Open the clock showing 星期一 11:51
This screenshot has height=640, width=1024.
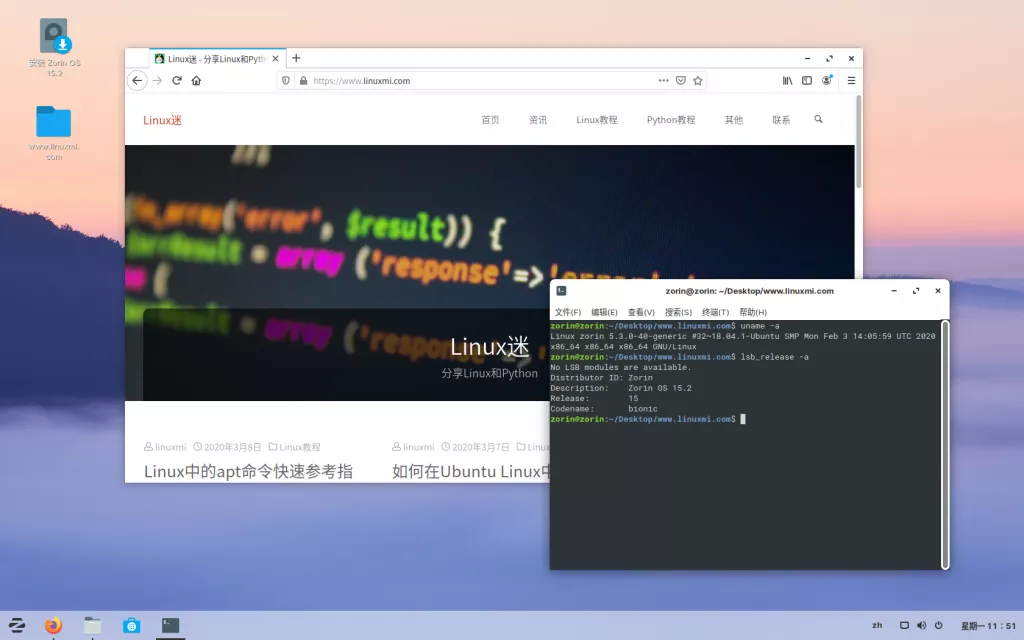[x=988, y=626]
